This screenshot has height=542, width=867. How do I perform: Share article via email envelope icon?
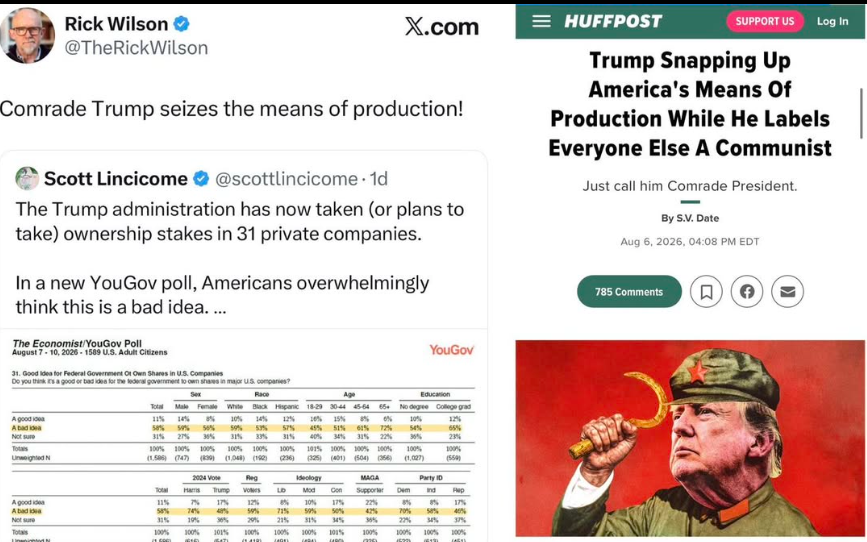click(x=787, y=291)
